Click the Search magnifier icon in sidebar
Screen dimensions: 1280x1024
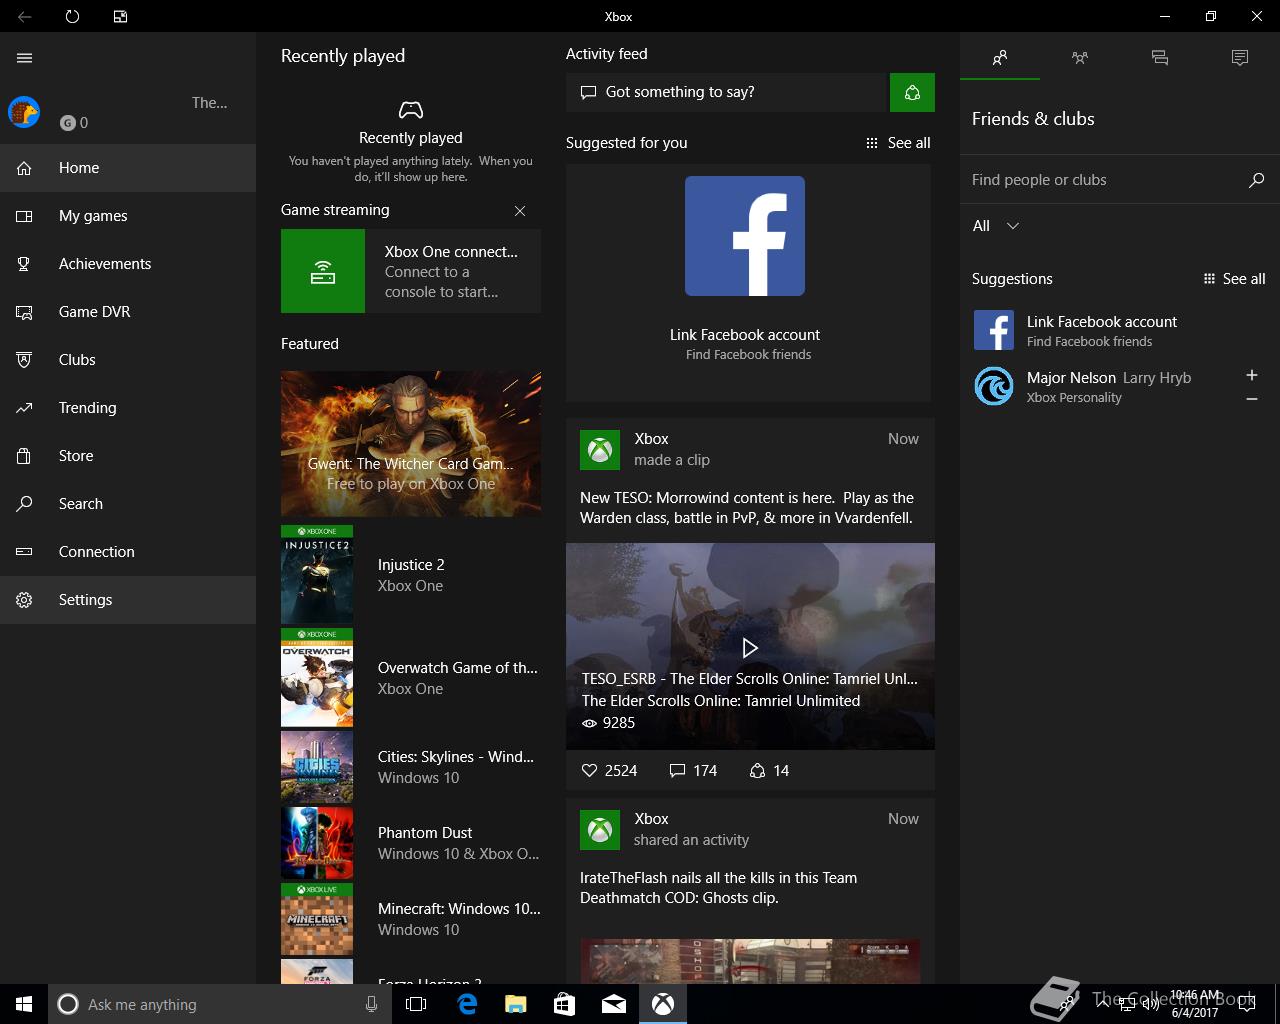tap(24, 504)
